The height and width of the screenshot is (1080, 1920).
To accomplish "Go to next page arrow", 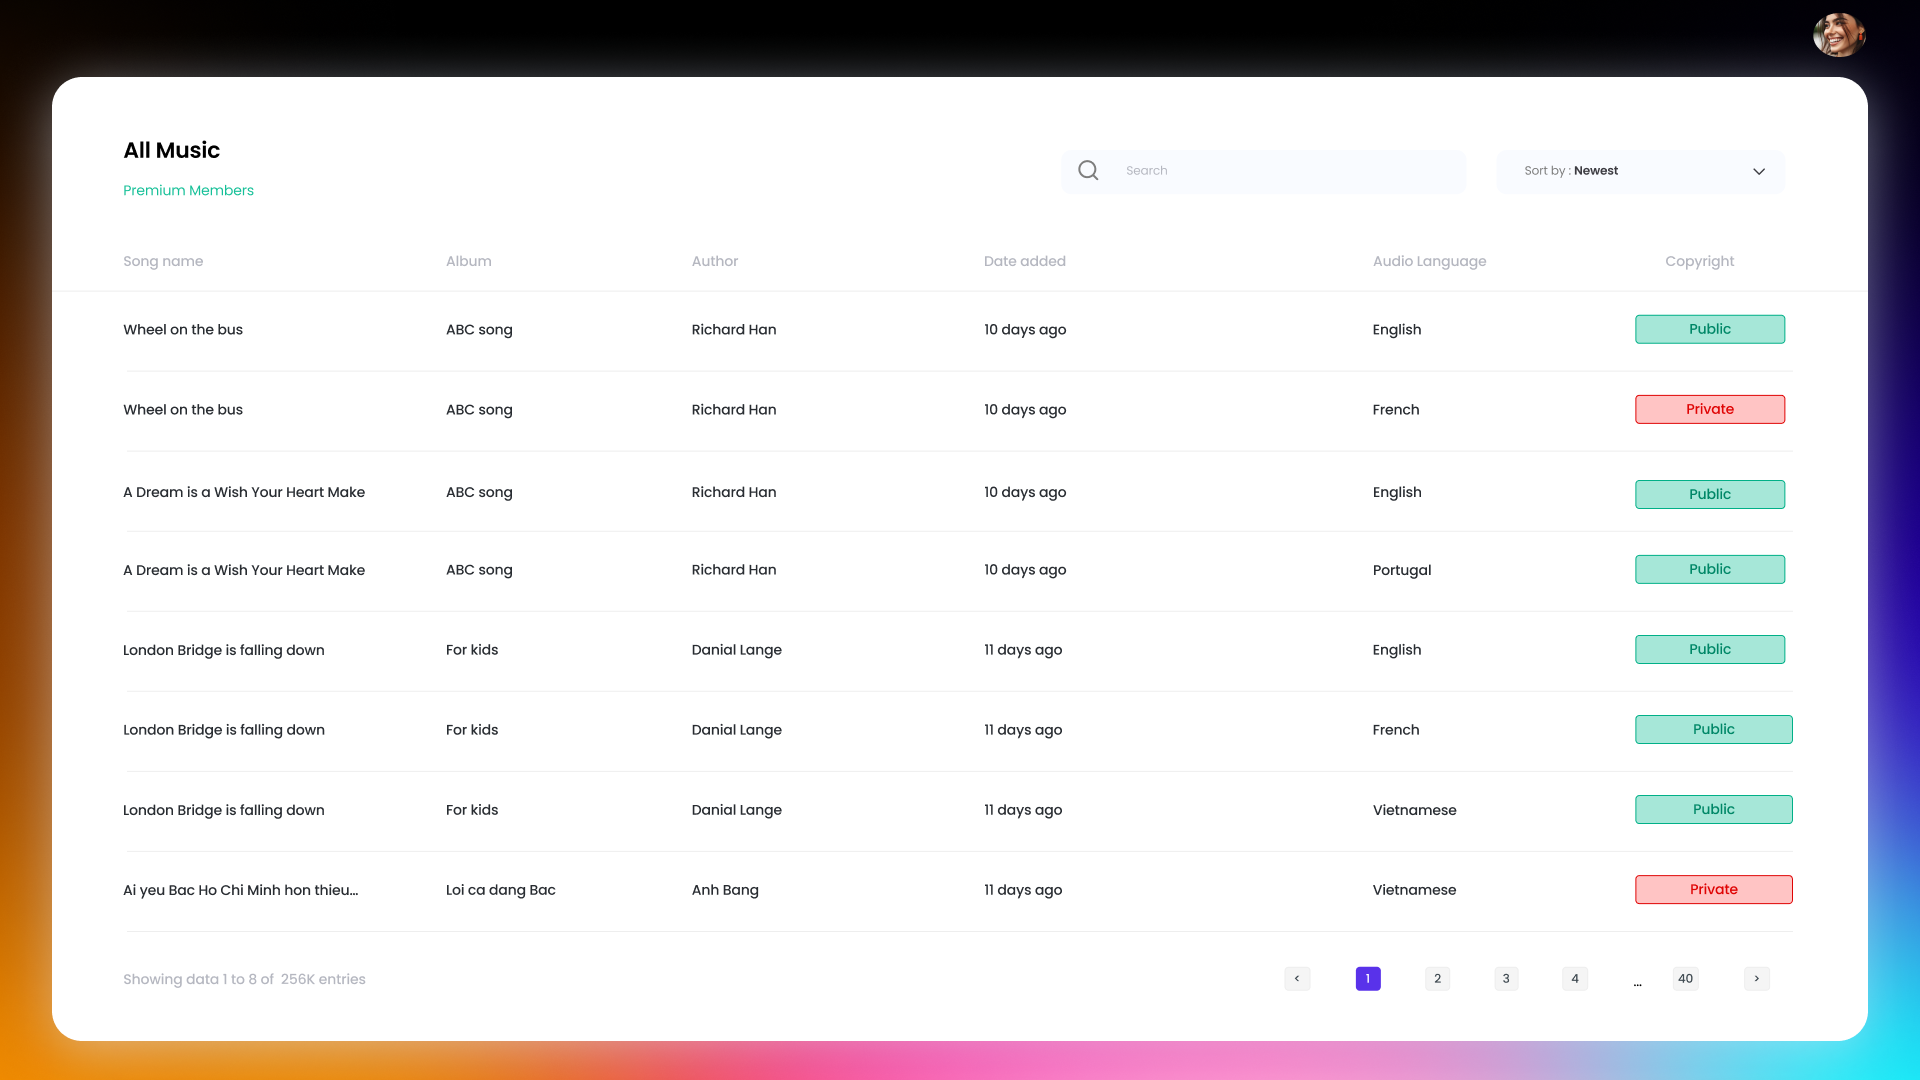I will point(1757,979).
